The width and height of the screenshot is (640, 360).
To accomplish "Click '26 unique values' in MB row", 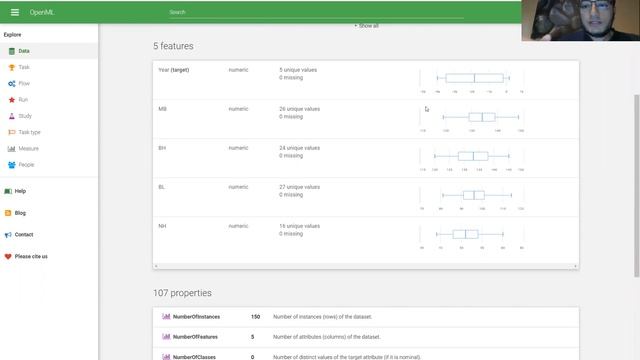I will [x=300, y=109].
